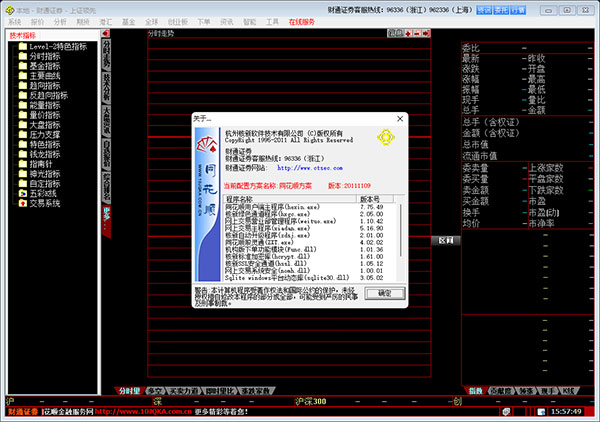Image resolution: width=600 pixels, height=422 pixels.
Task: Select the 分时量 bottom tab
Action: (x=129, y=391)
